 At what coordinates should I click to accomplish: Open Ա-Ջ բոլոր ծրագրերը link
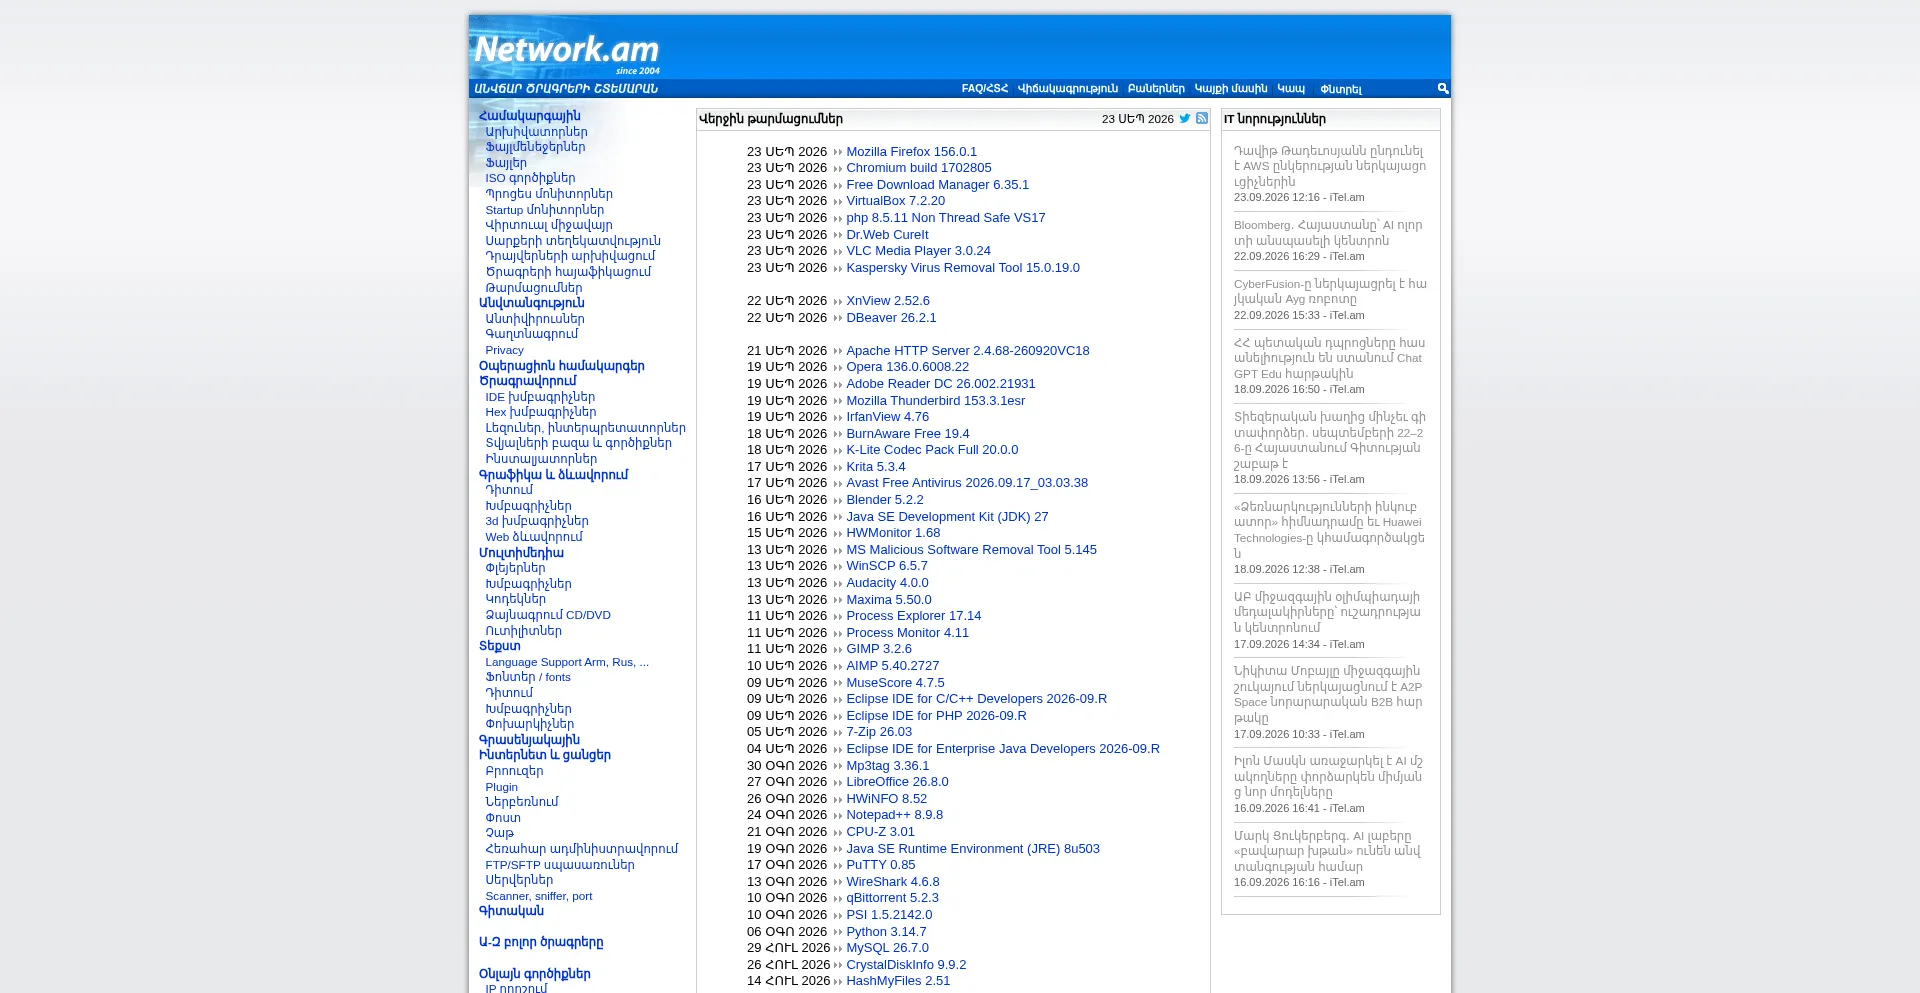[x=541, y=942]
